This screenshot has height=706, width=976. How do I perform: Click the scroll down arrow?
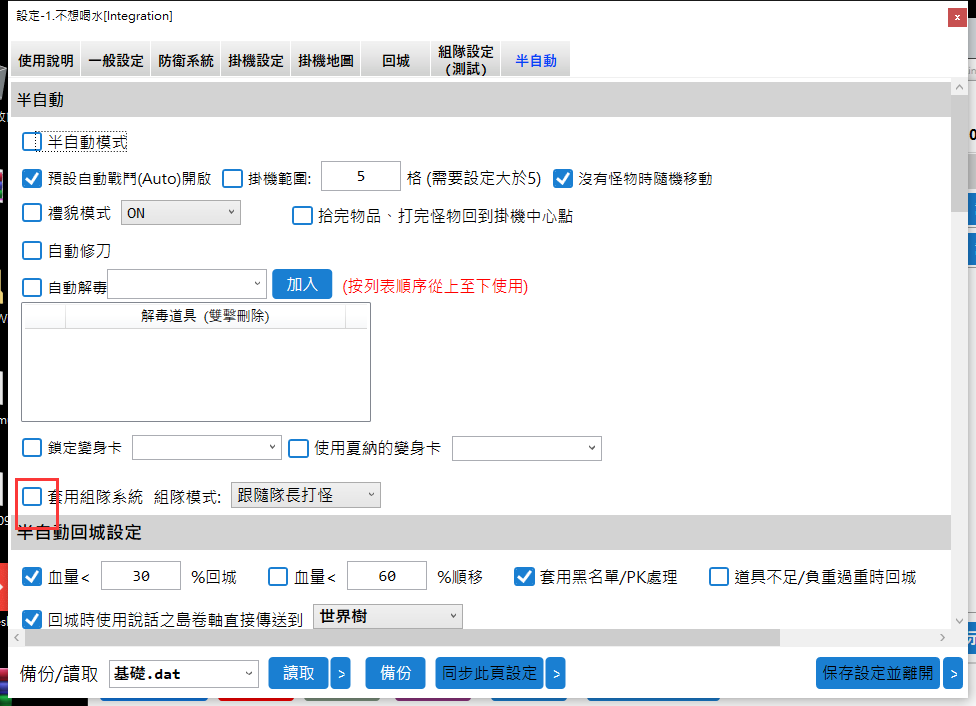pyautogui.click(x=959, y=621)
